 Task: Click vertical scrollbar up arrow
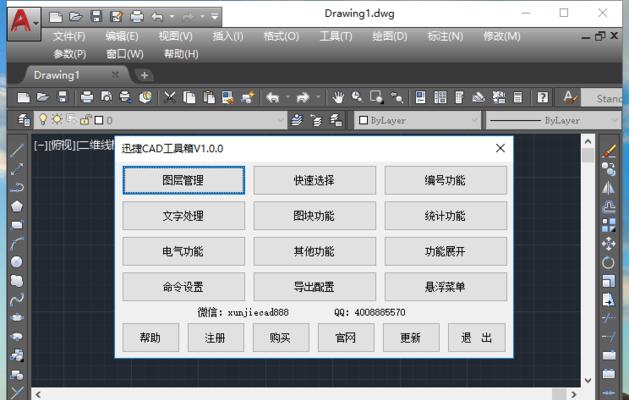[588, 141]
